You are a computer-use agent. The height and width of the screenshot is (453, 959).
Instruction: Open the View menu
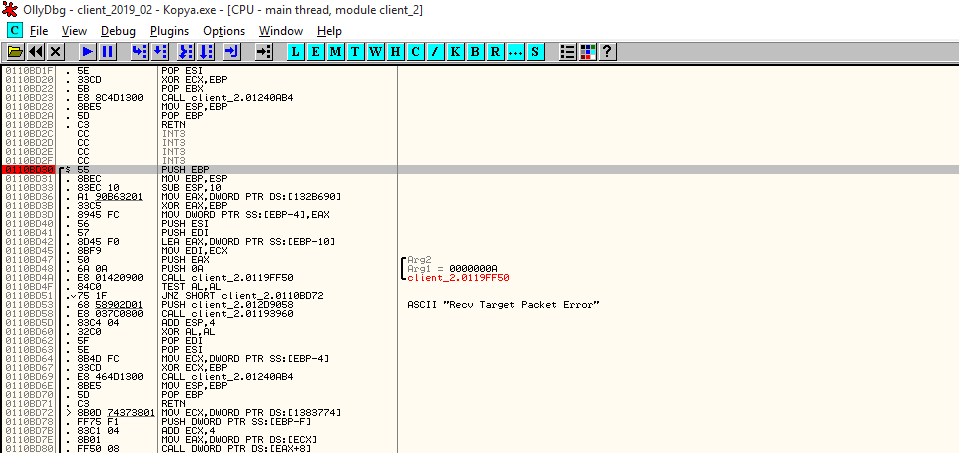point(74,31)
